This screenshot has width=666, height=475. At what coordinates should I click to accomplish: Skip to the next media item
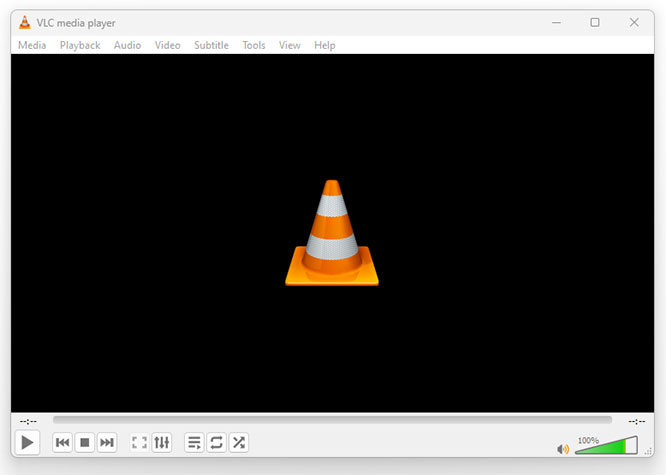tap(107, 443)
